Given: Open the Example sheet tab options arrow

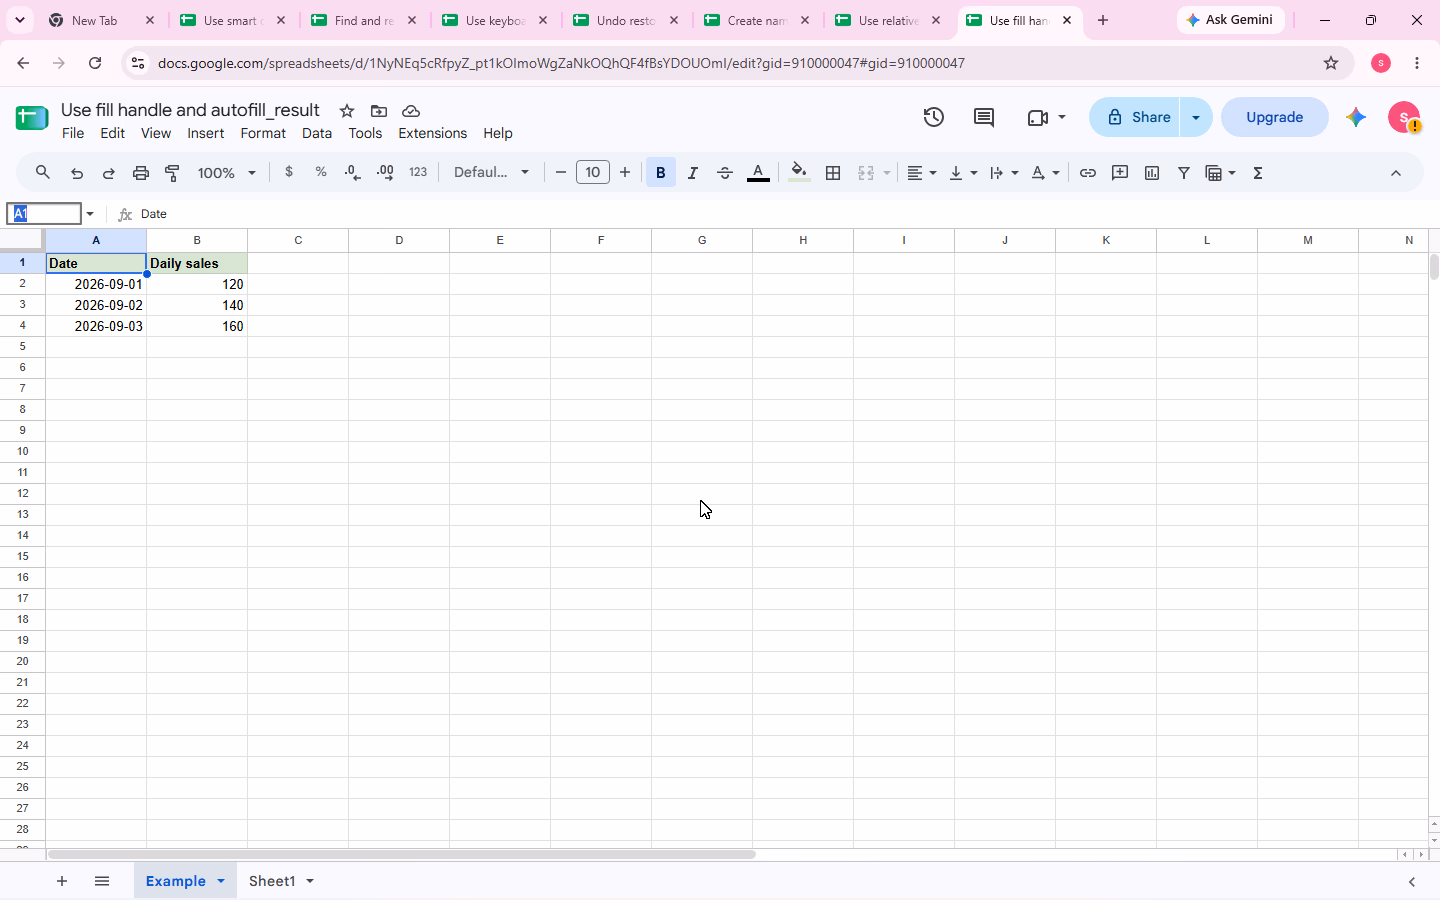Looking at the screenshot, I should pos(221,881).
